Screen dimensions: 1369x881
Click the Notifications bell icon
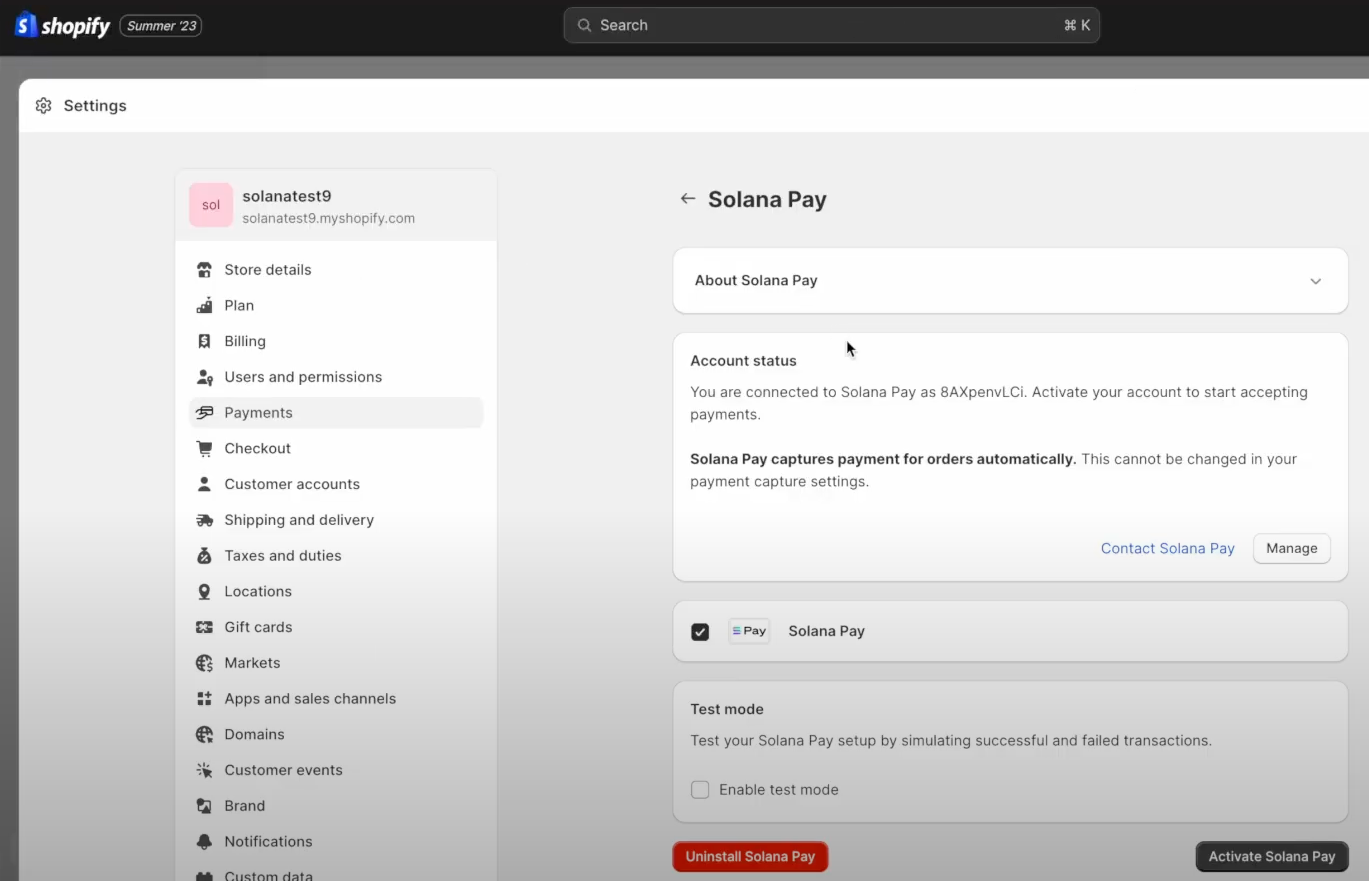(x=205, y=841)
